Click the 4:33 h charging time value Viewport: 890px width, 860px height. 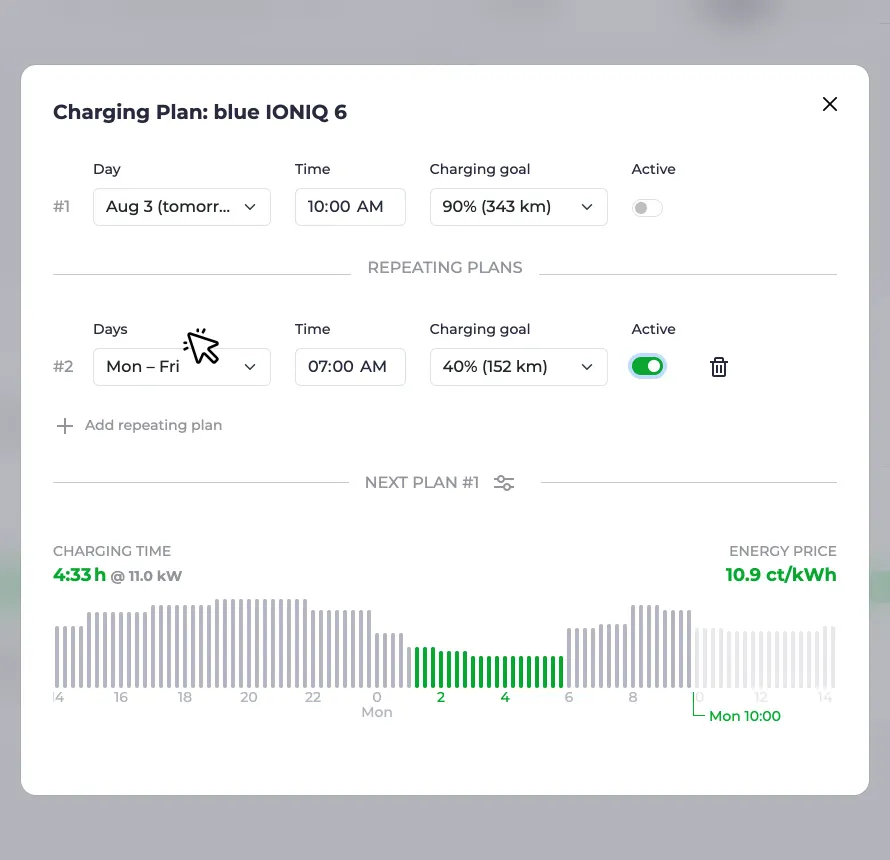point(79,575)
